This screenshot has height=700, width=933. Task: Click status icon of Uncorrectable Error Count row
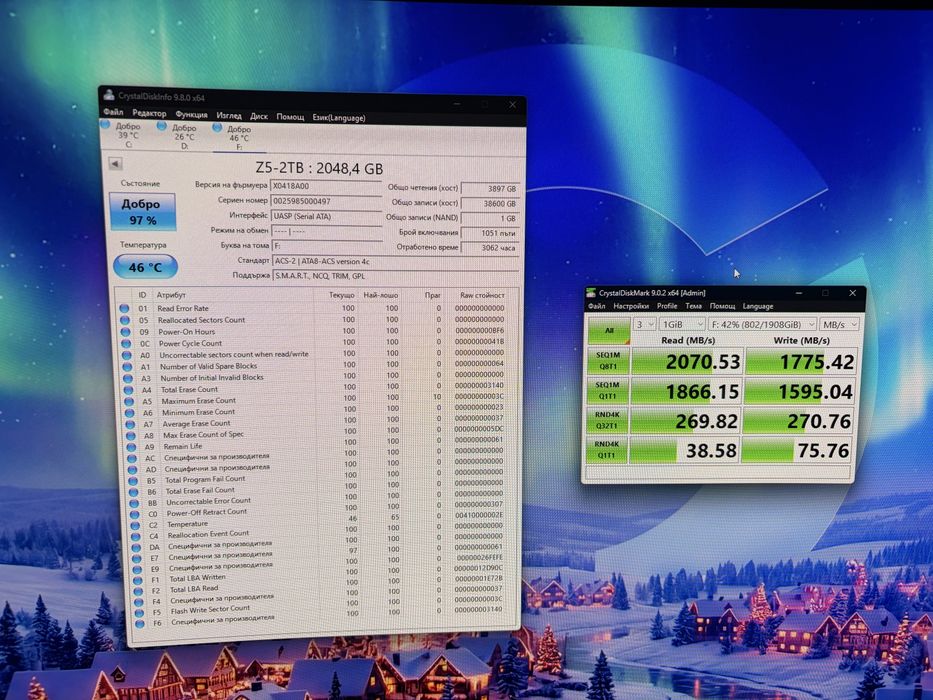(x=135, y=504)
